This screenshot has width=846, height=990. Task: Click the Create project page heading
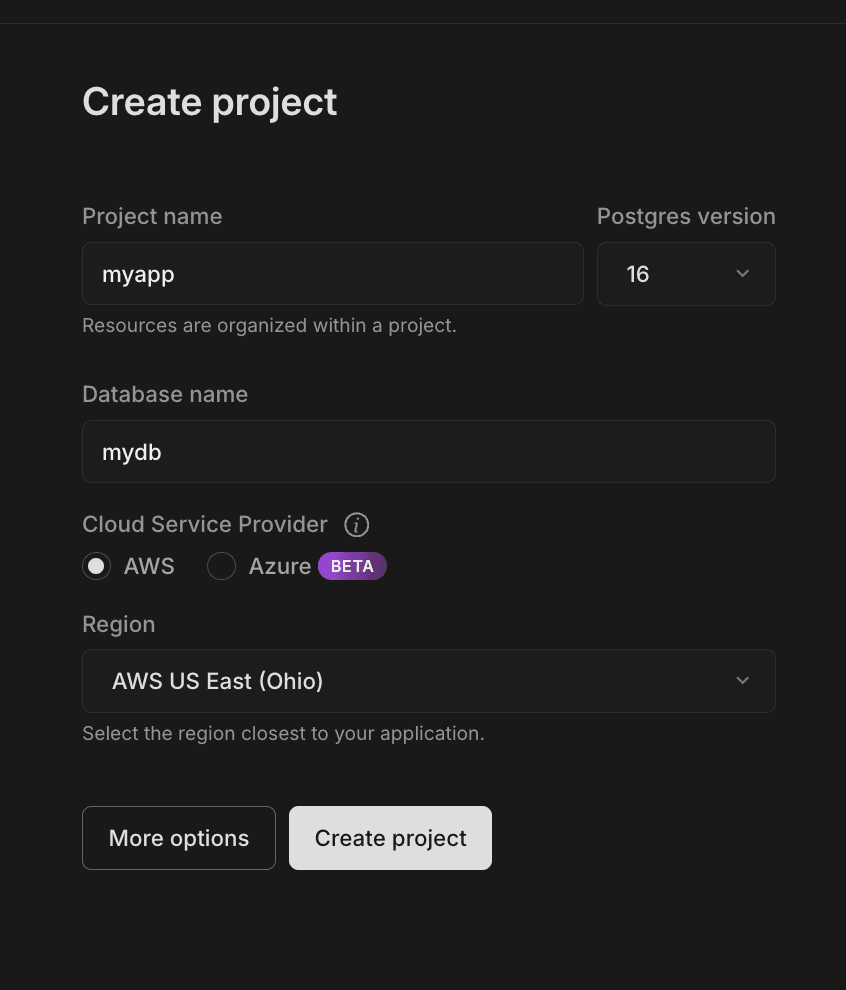210,102
